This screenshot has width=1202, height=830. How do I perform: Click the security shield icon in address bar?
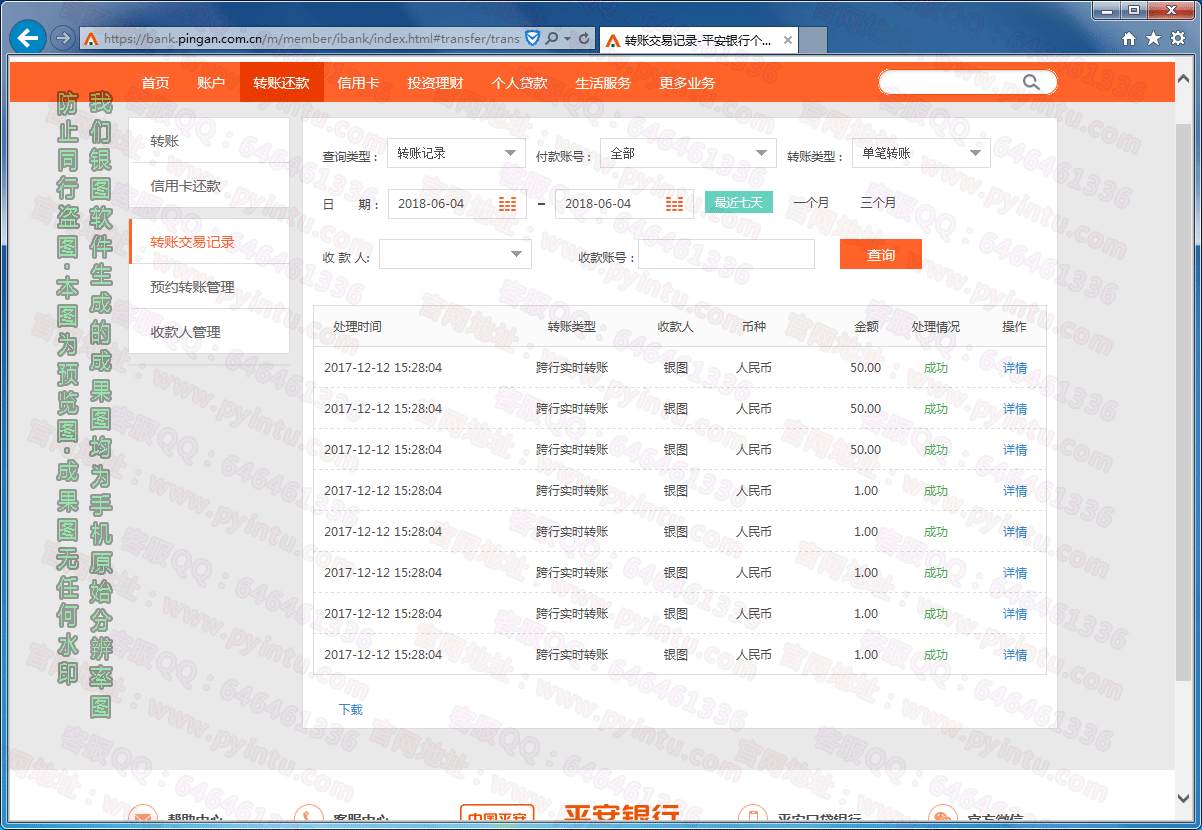(x=533, y=39)
